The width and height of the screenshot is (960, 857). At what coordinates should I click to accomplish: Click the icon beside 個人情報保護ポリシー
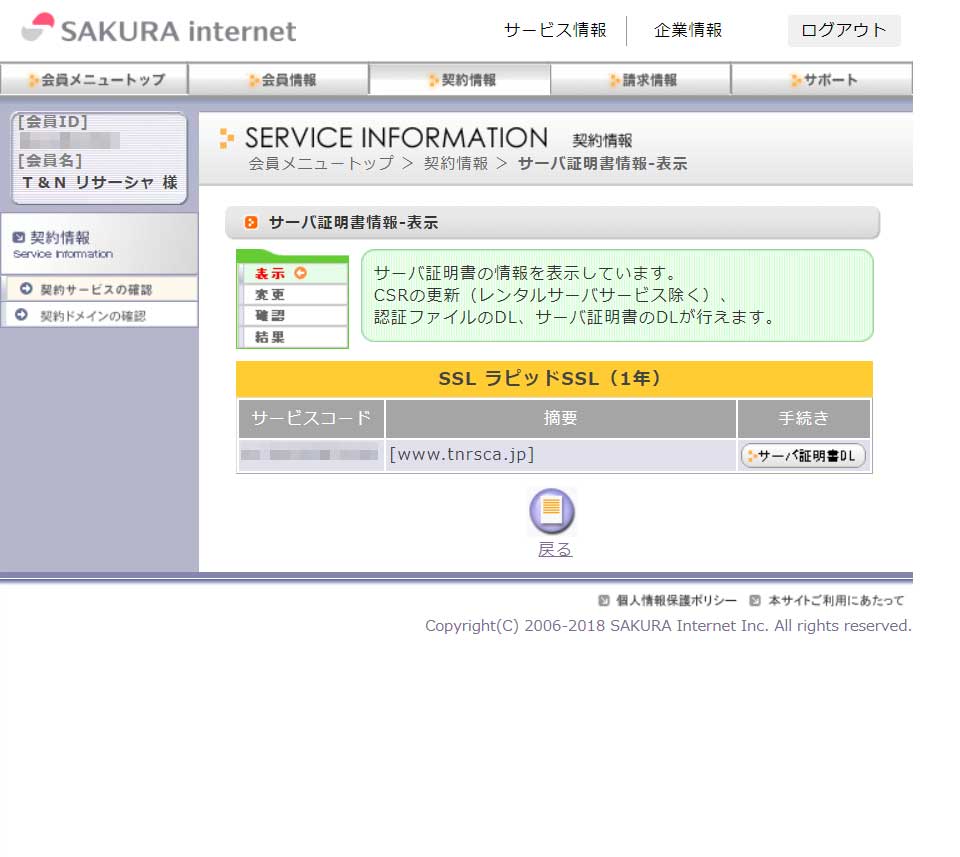click(604, 601)
